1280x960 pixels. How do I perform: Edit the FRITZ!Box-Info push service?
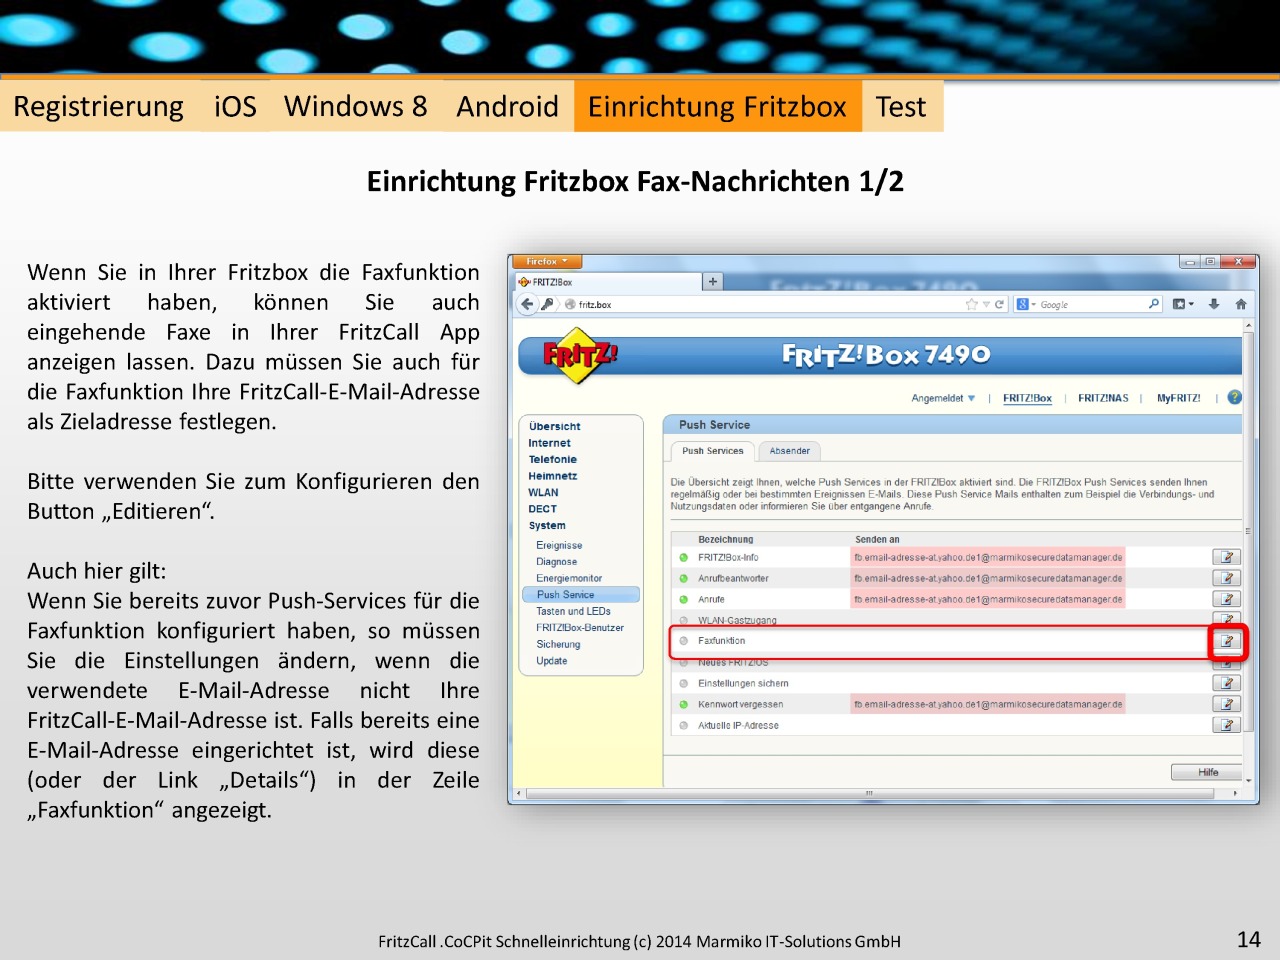[x=1226, y=557]
